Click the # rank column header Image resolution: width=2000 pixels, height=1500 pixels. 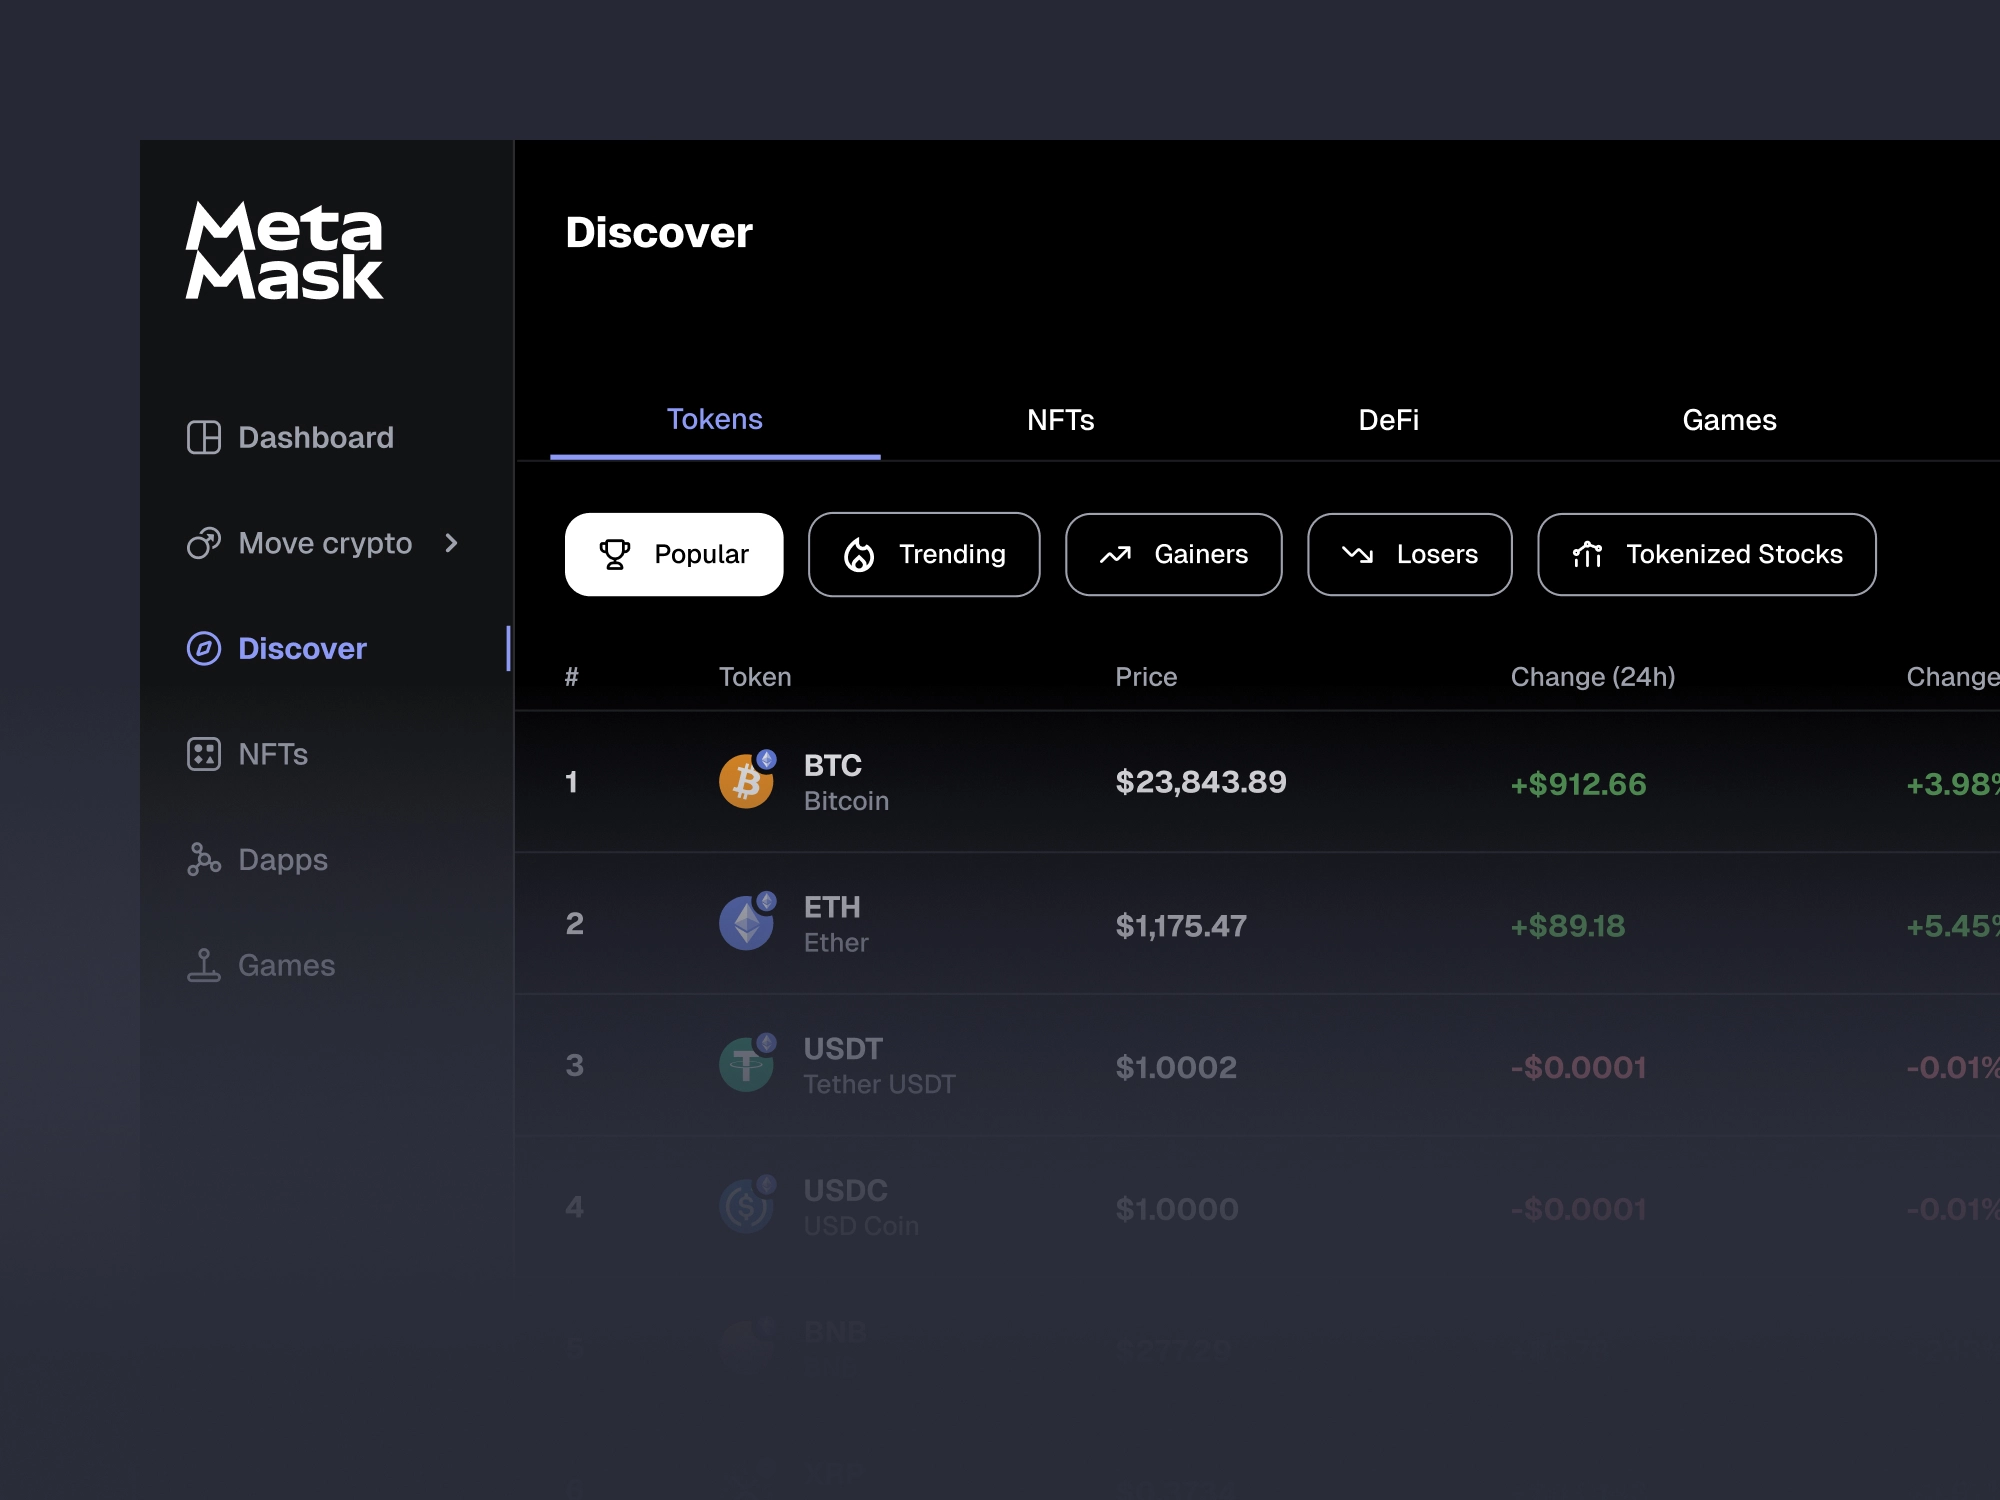point(572,677)
